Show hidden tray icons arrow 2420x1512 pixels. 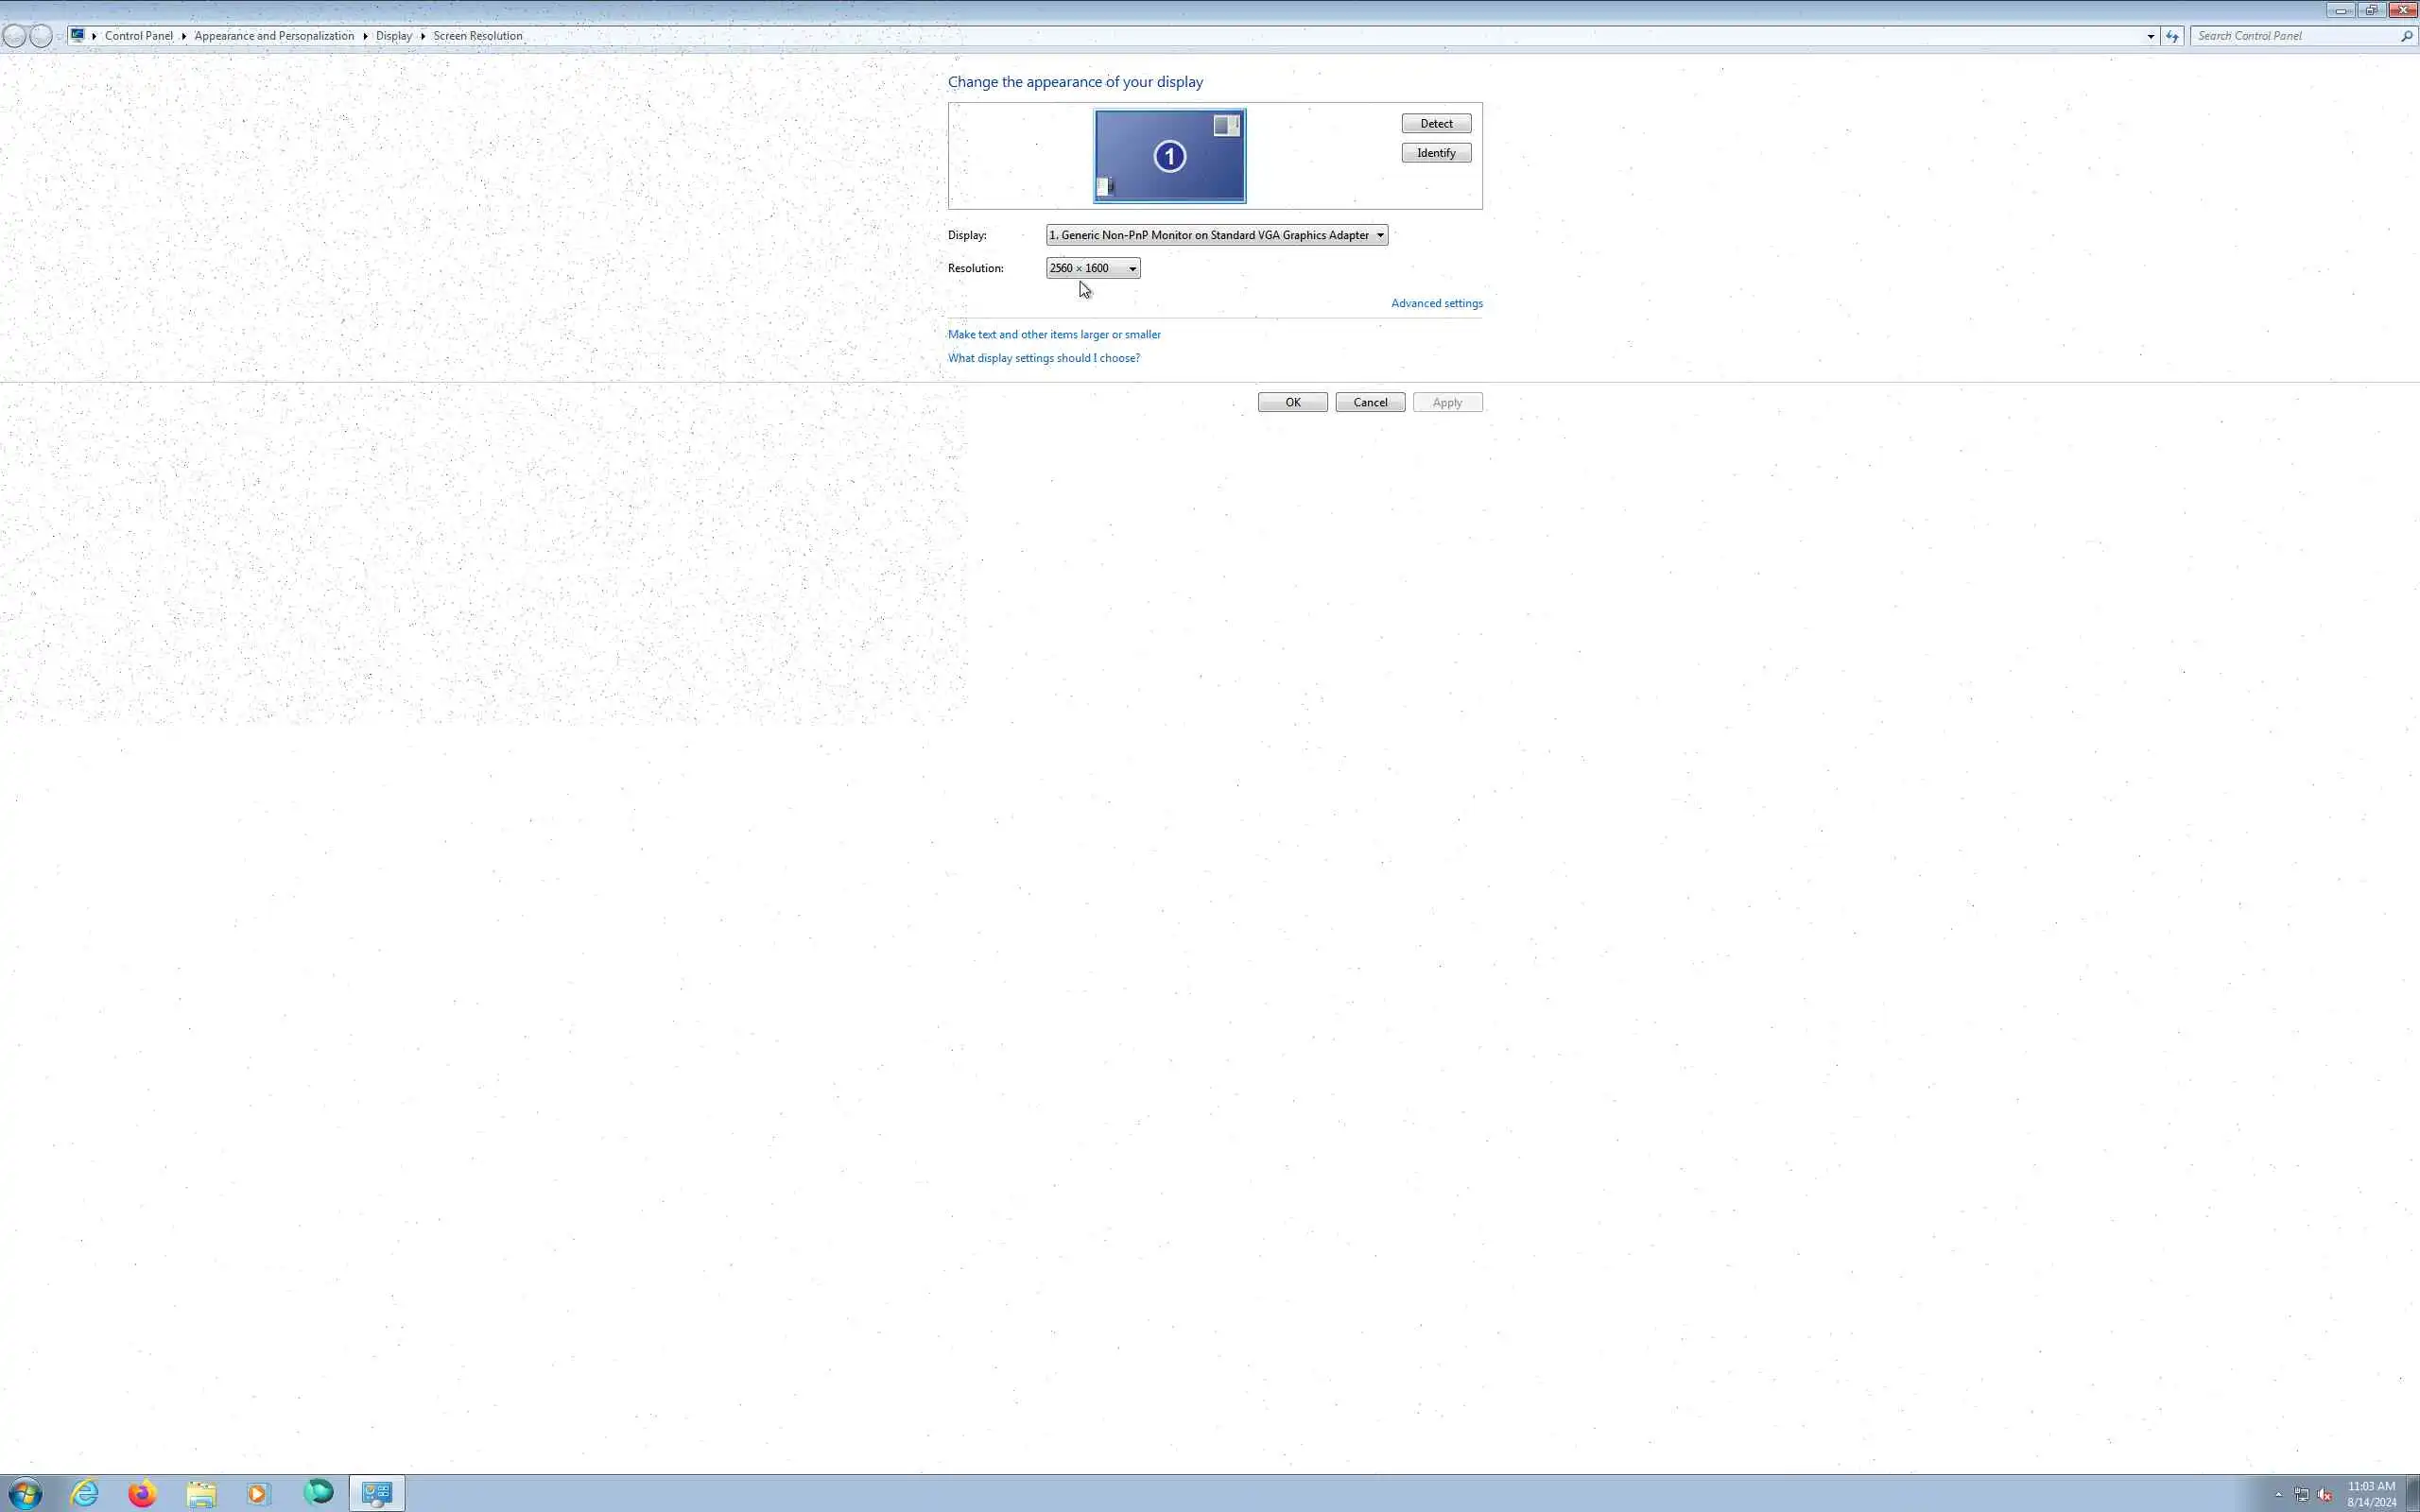point(2279,1495)
